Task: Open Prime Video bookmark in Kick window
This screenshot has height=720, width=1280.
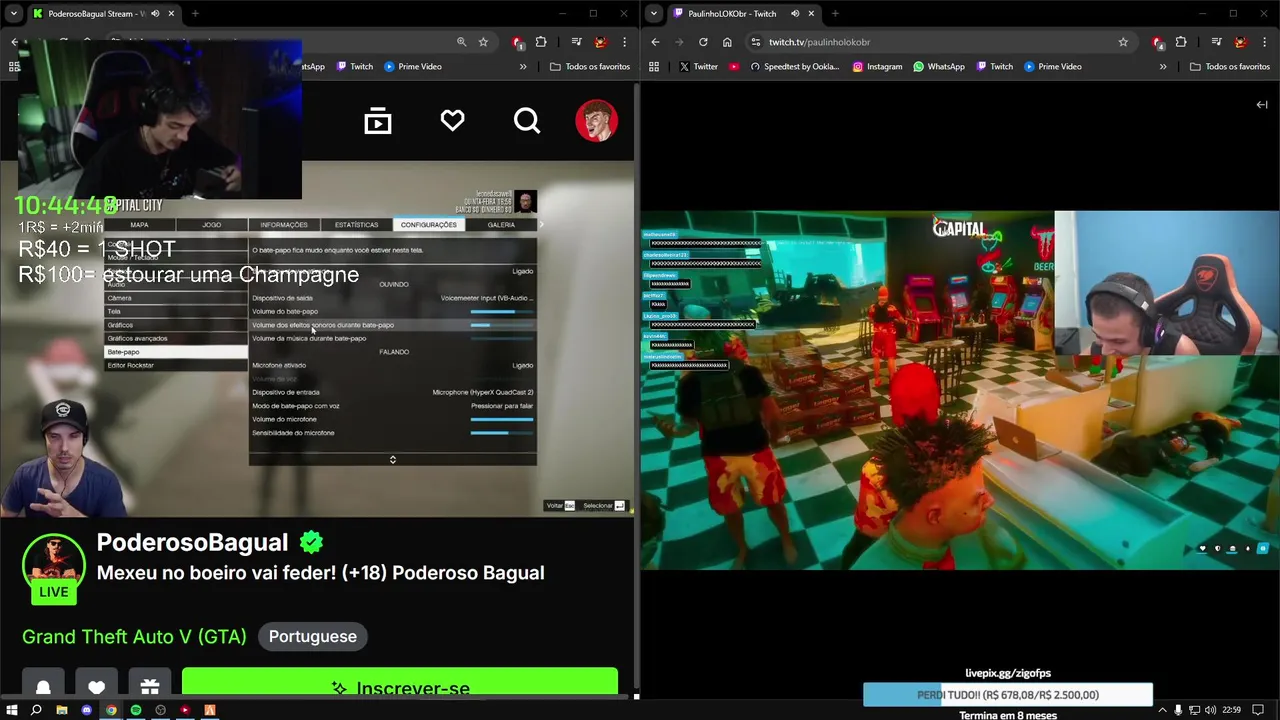Action: [x=412, y=67]
